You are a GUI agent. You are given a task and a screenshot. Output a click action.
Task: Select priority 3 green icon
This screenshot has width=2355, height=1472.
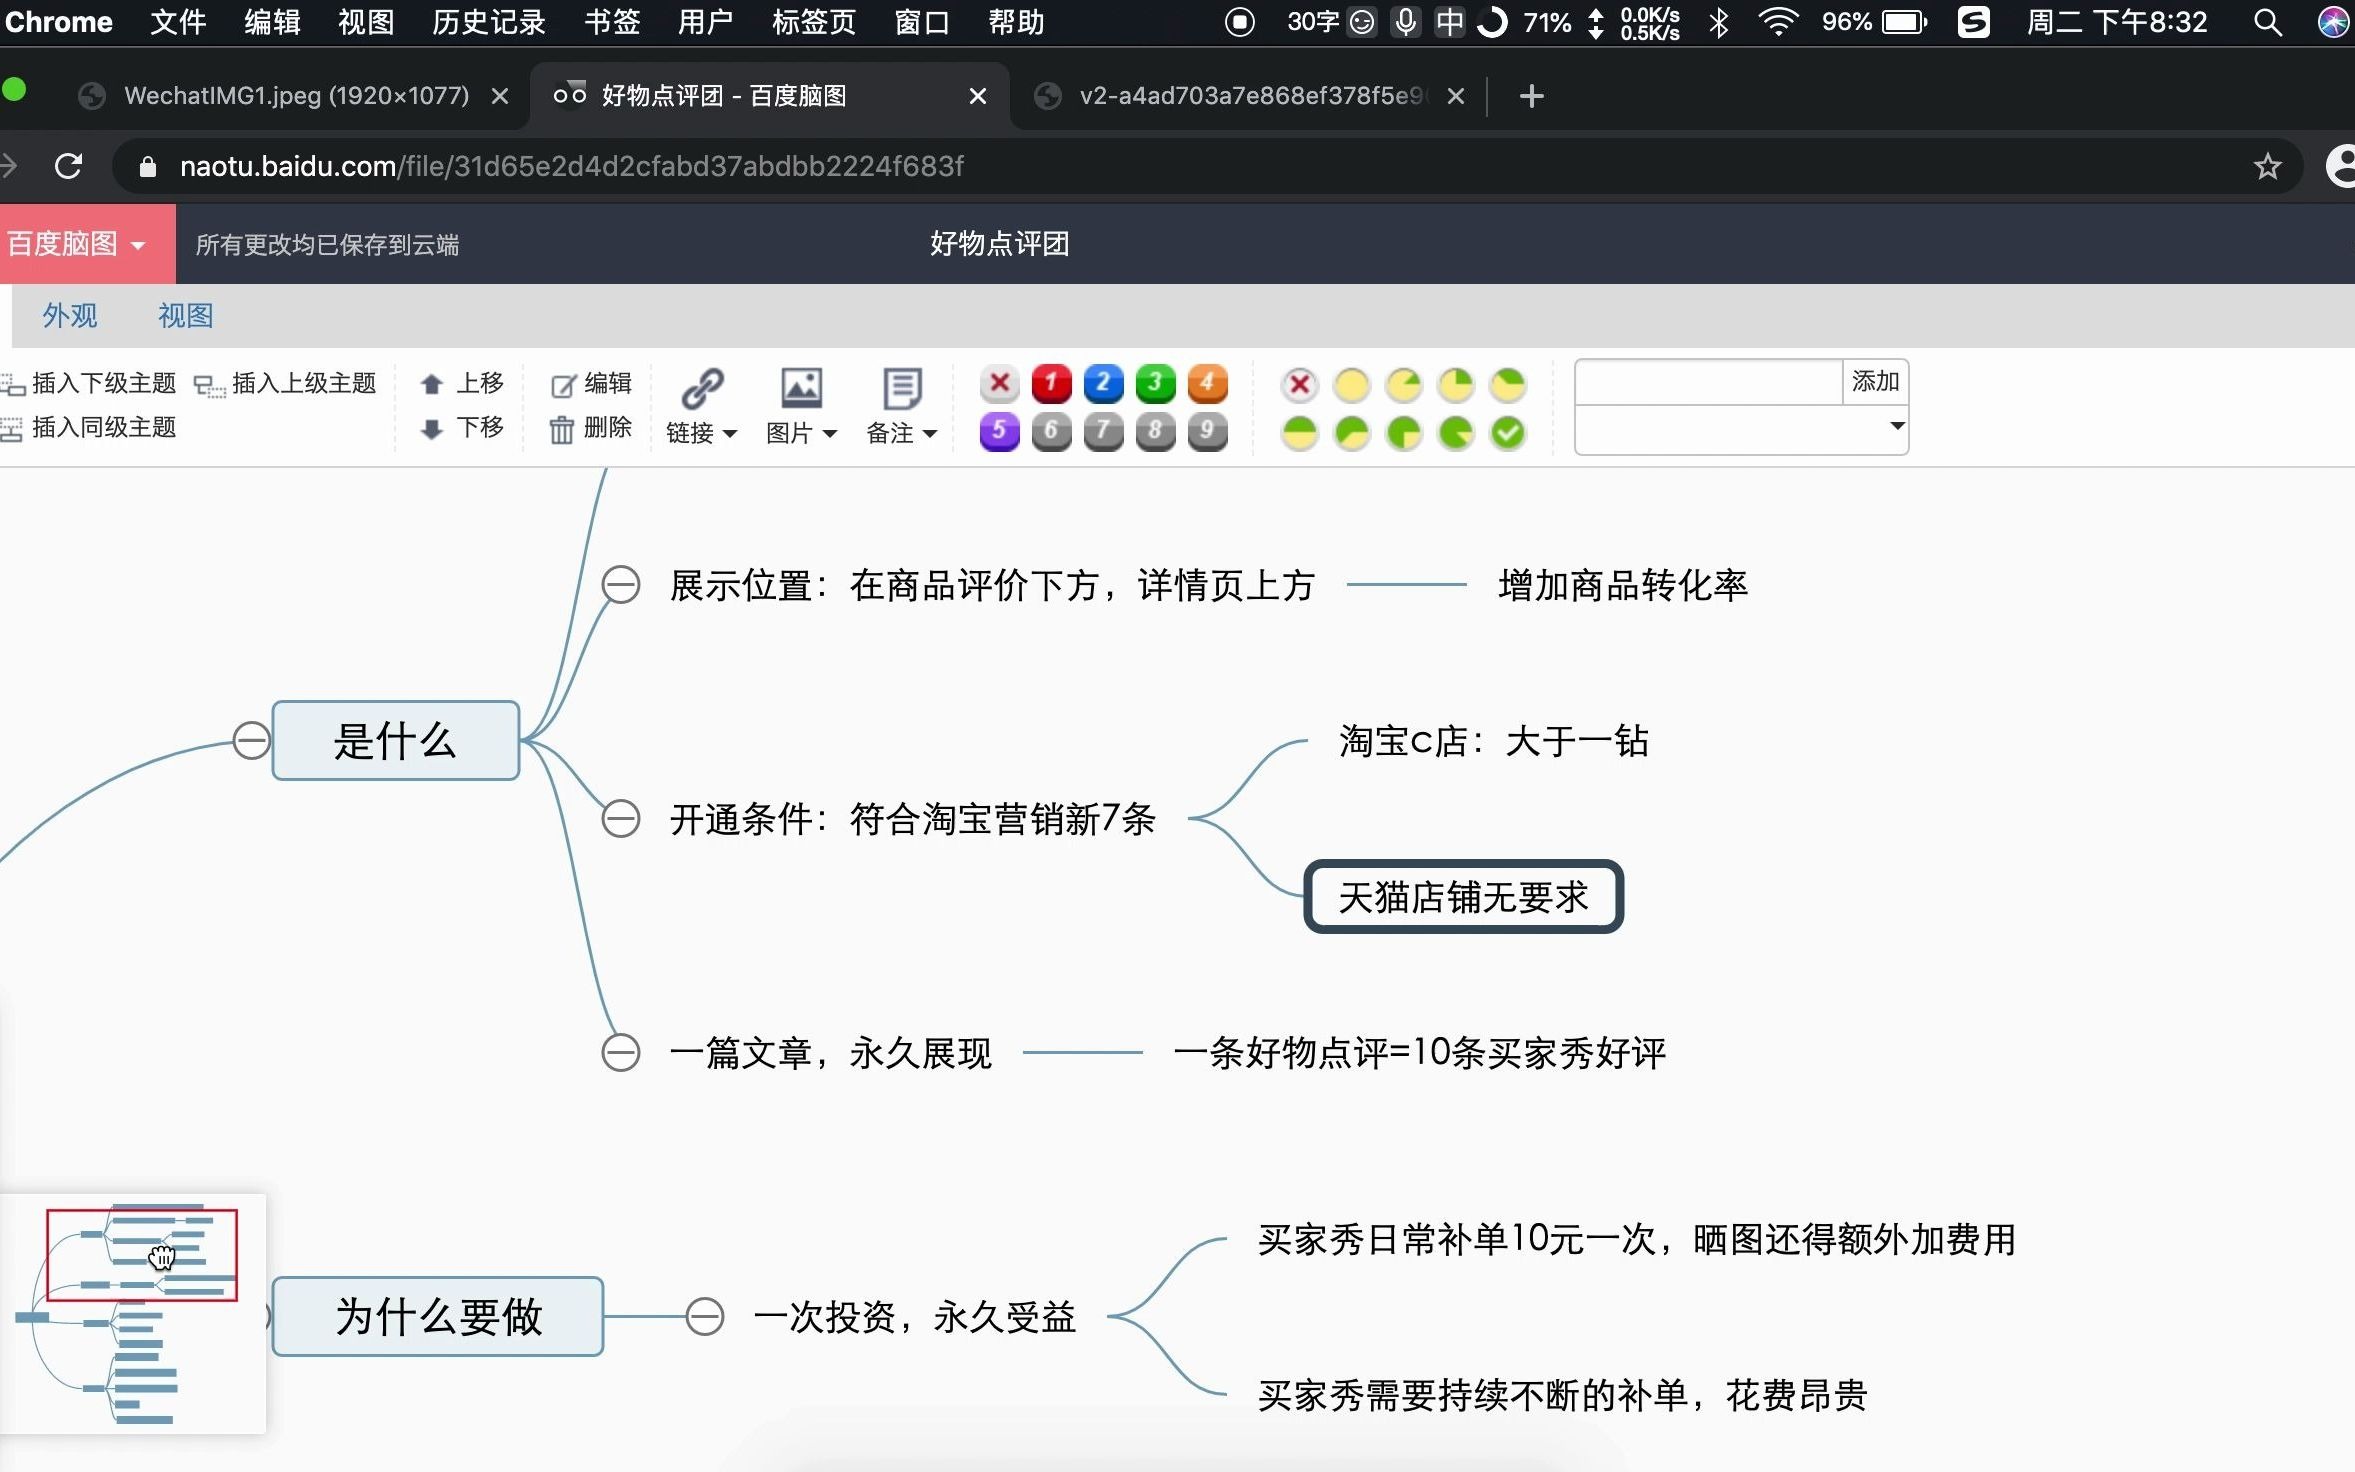[x=1155, y=383]
